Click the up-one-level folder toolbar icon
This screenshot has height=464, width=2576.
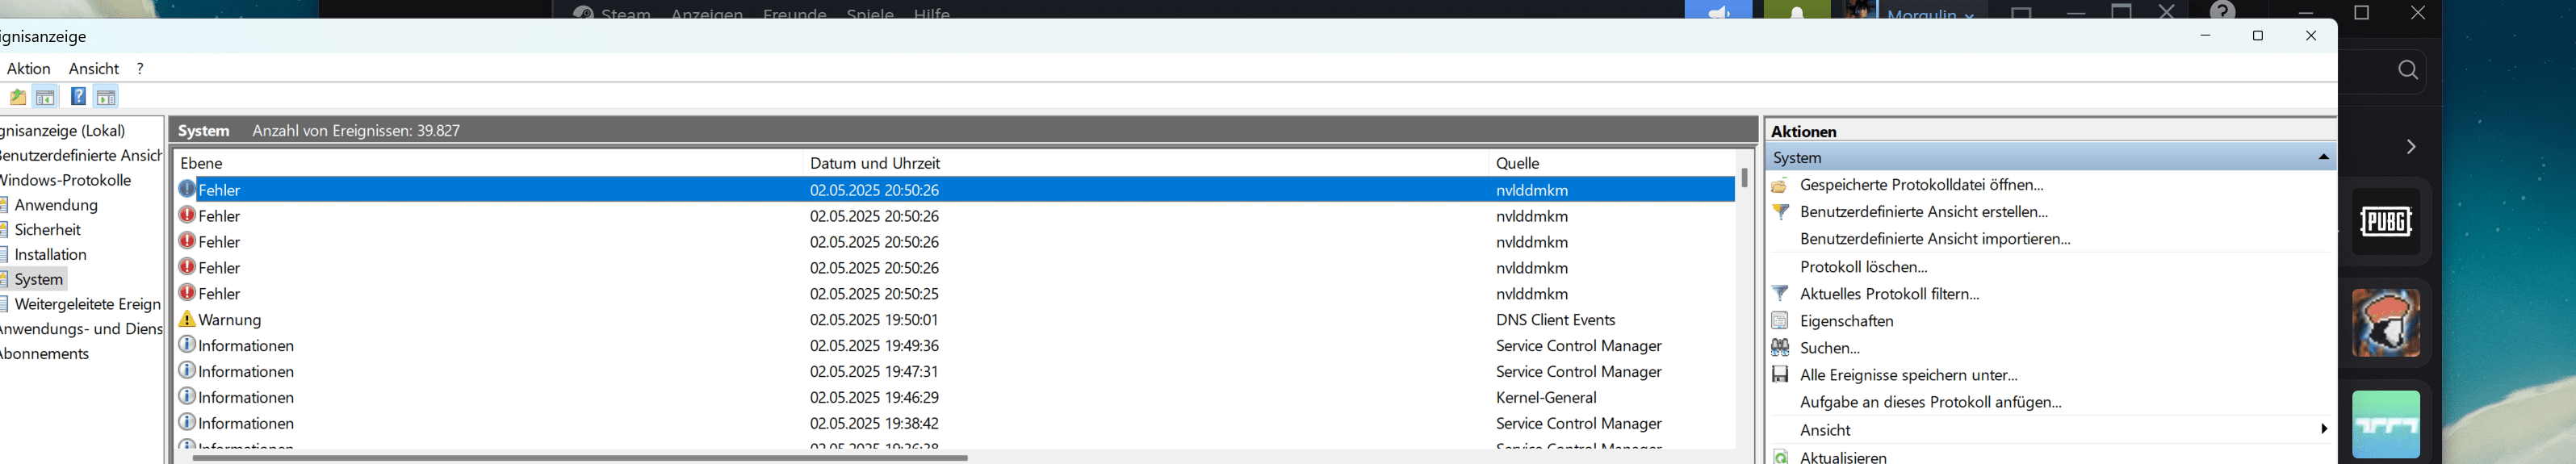(18, 97)
